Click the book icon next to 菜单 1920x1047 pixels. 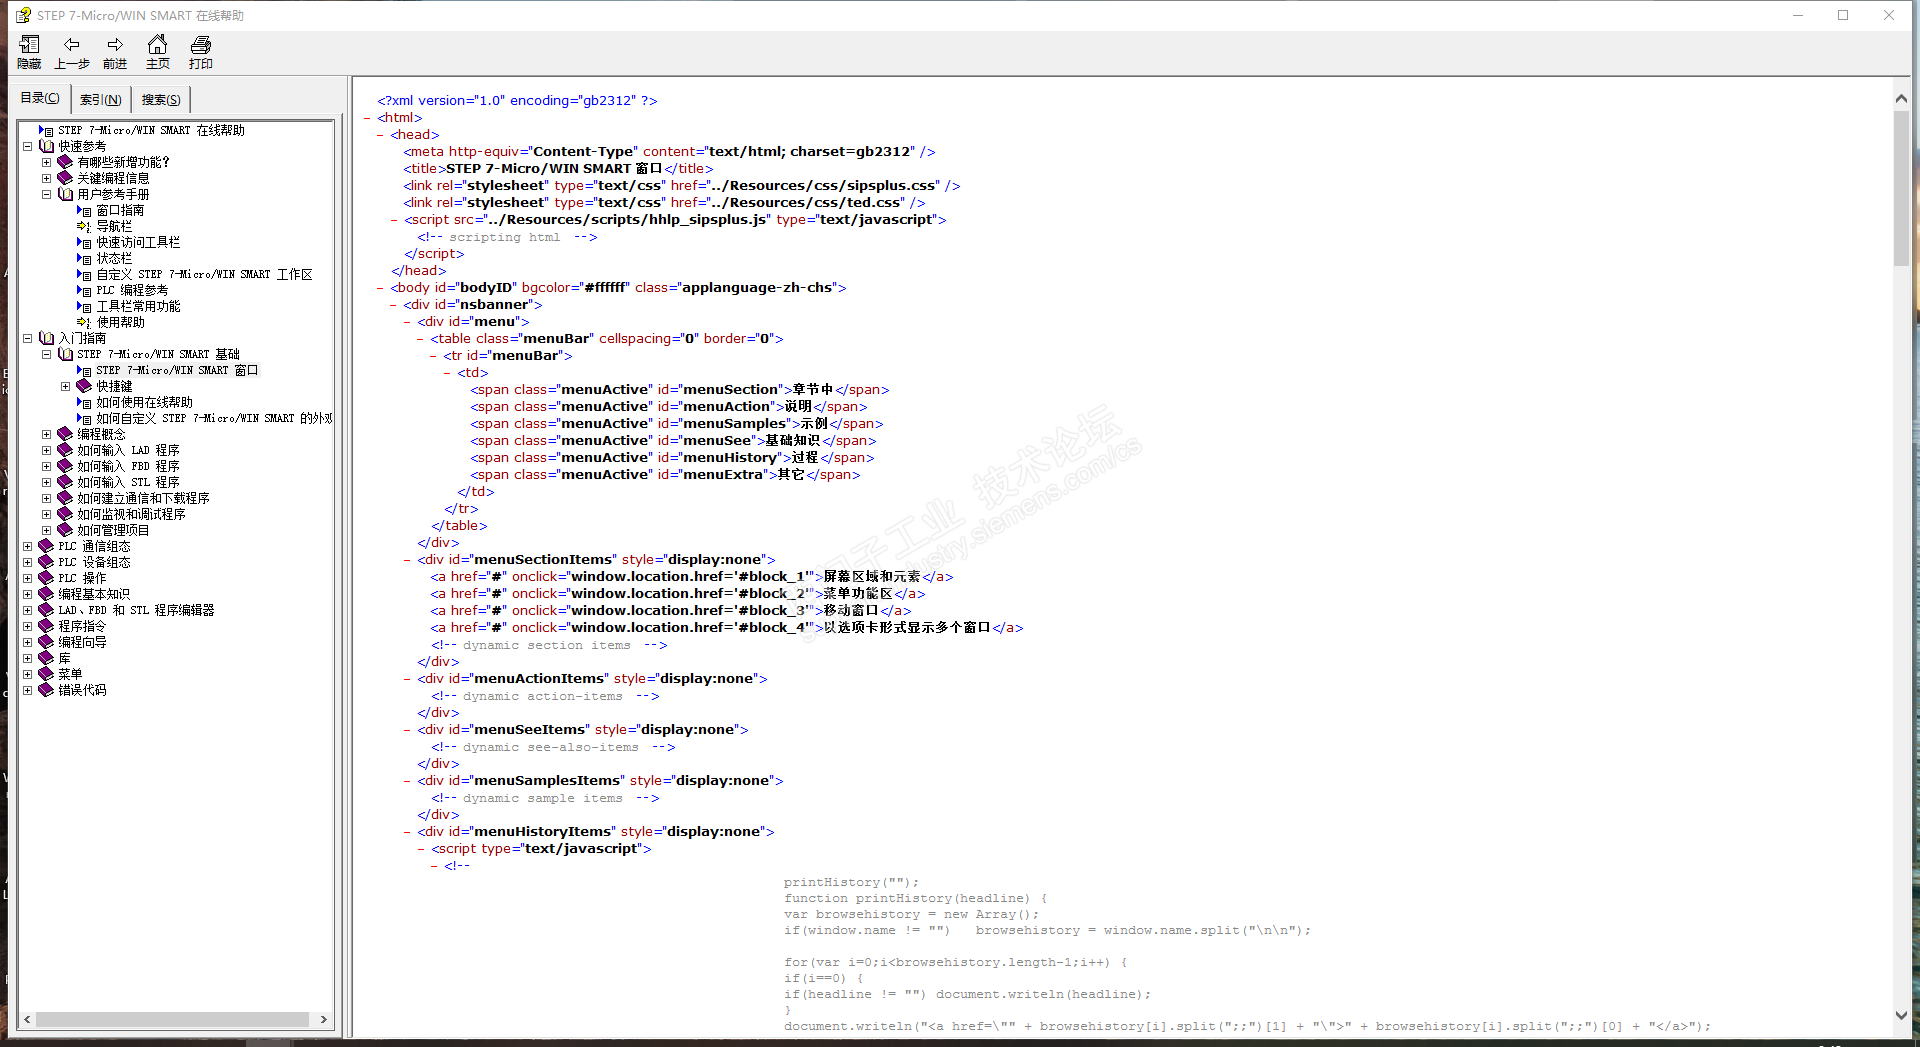(46, 674)
